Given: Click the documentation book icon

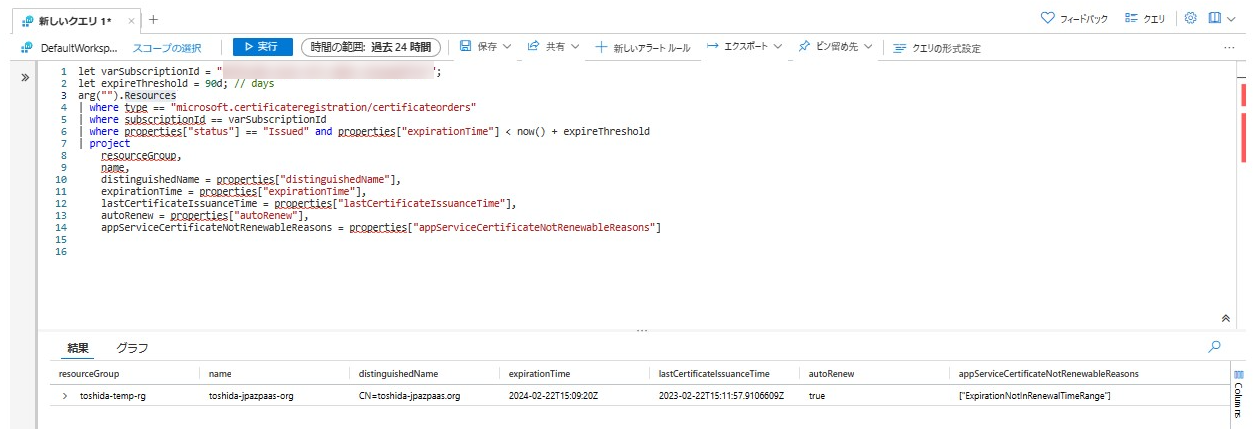Looking at the screenshot, I should (x=1215, y=18).
